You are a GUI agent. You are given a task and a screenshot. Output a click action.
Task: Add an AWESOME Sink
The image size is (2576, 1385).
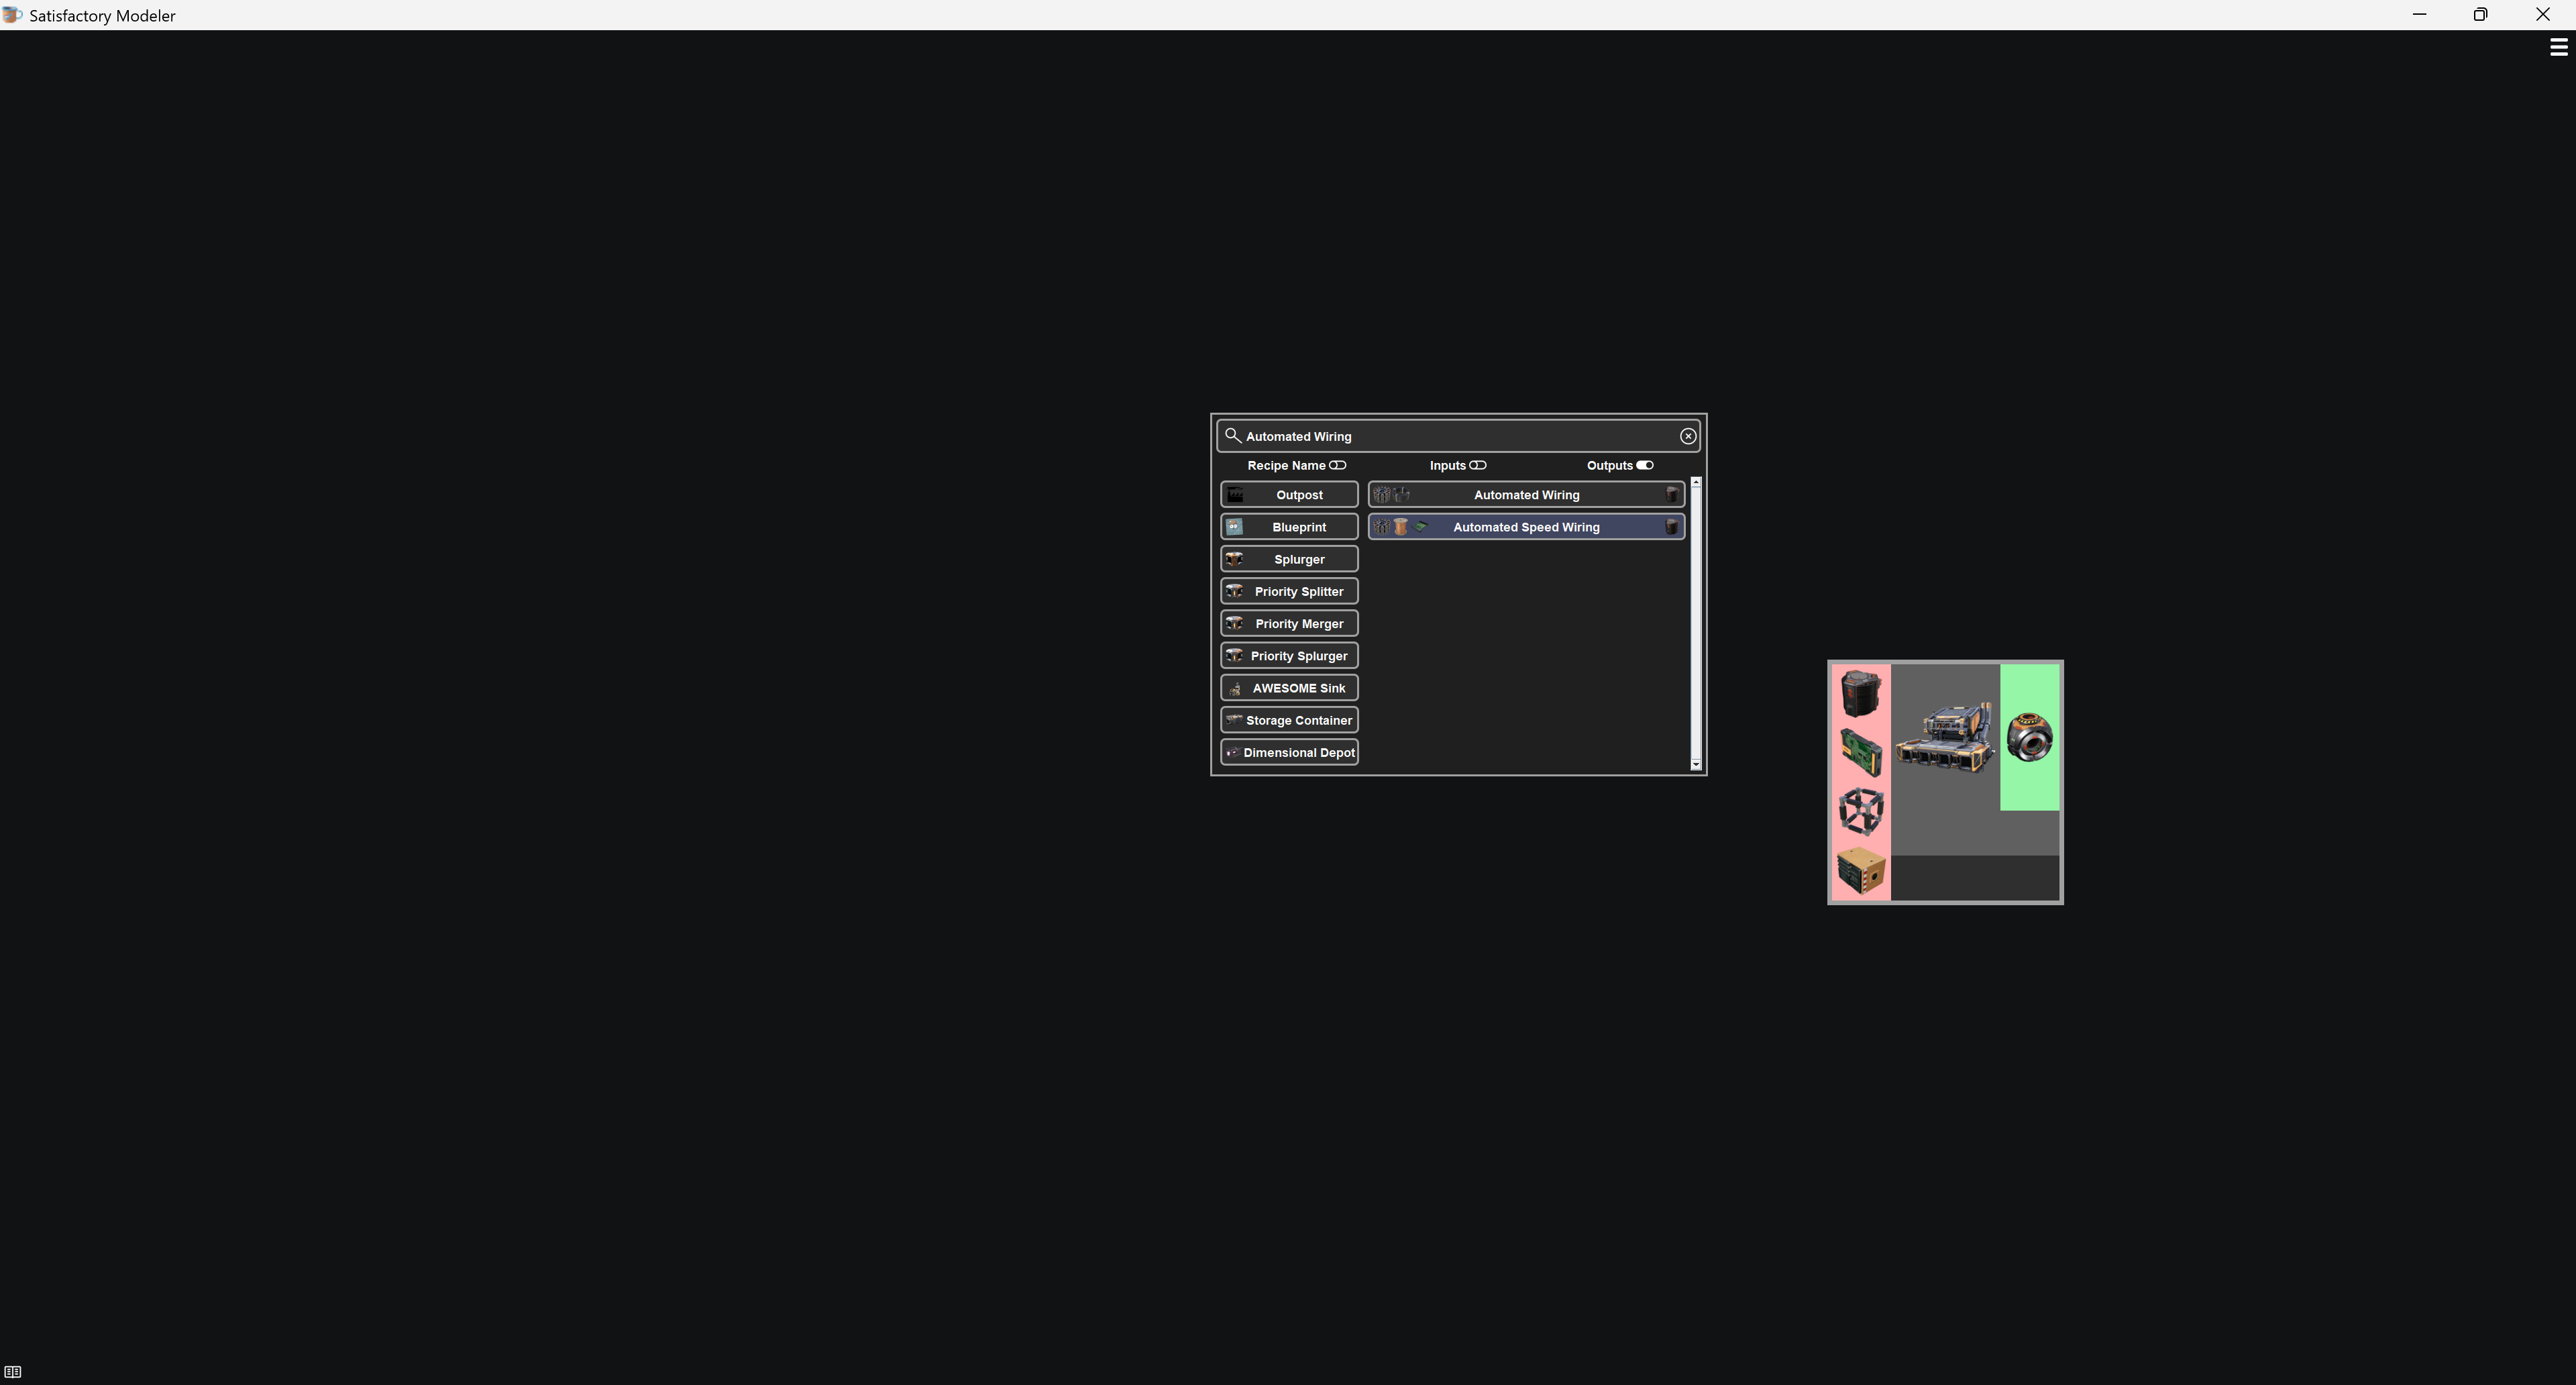click(x=1289, y=688)
